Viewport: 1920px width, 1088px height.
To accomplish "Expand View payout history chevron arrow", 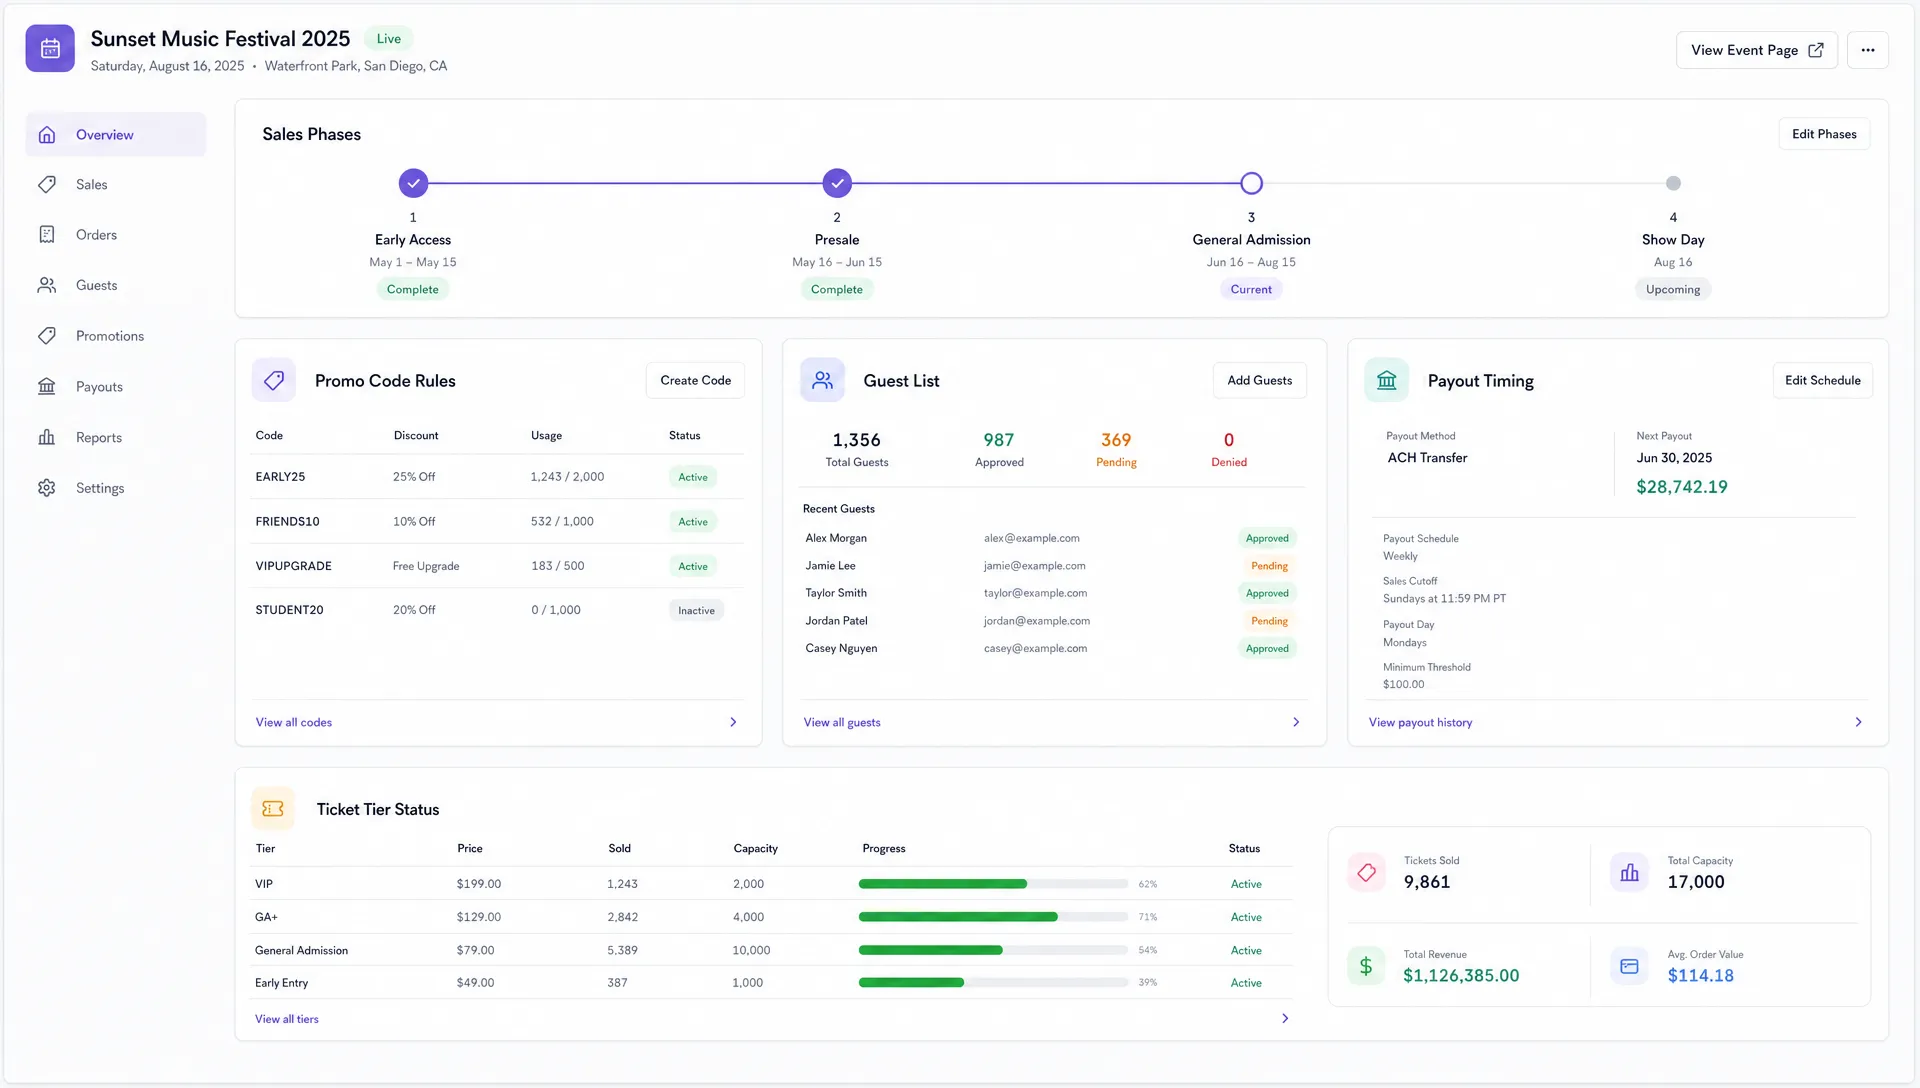I will [x=1858, y=723].
